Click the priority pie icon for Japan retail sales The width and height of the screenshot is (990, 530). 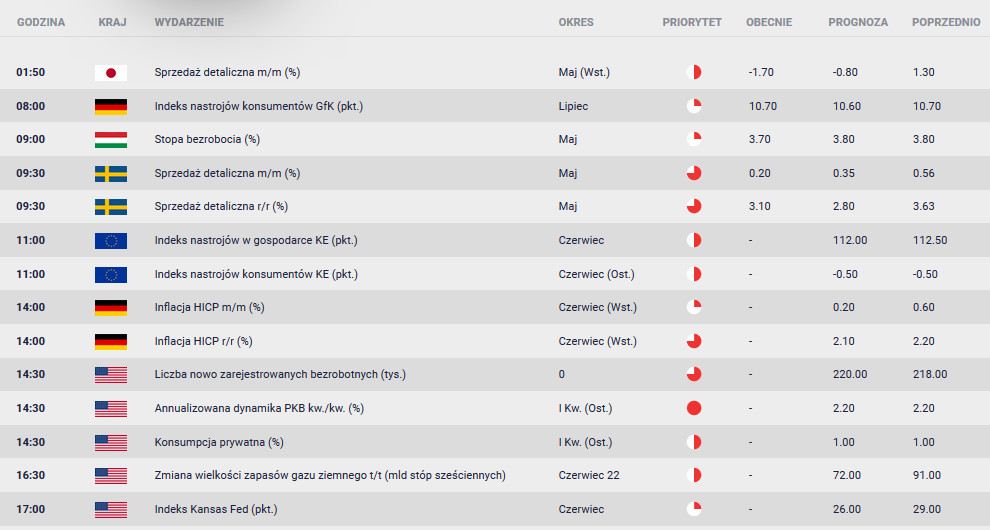coord(694,72)
